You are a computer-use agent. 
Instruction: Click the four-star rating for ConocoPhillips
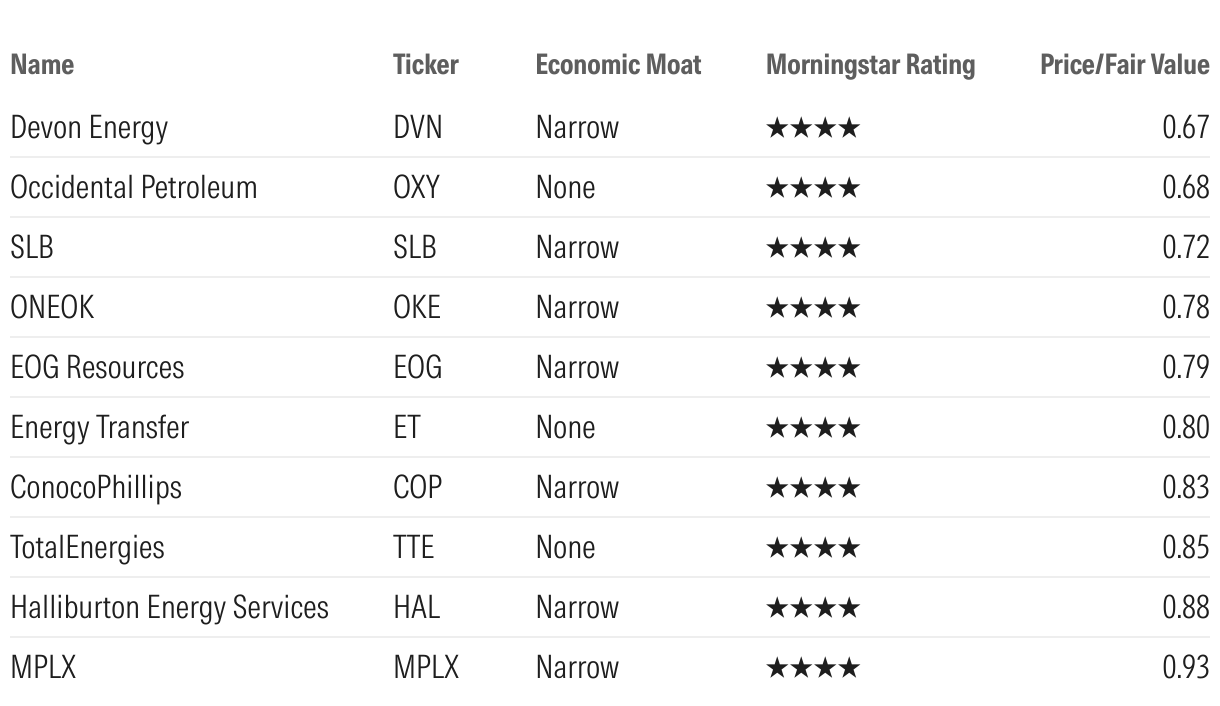812,488
